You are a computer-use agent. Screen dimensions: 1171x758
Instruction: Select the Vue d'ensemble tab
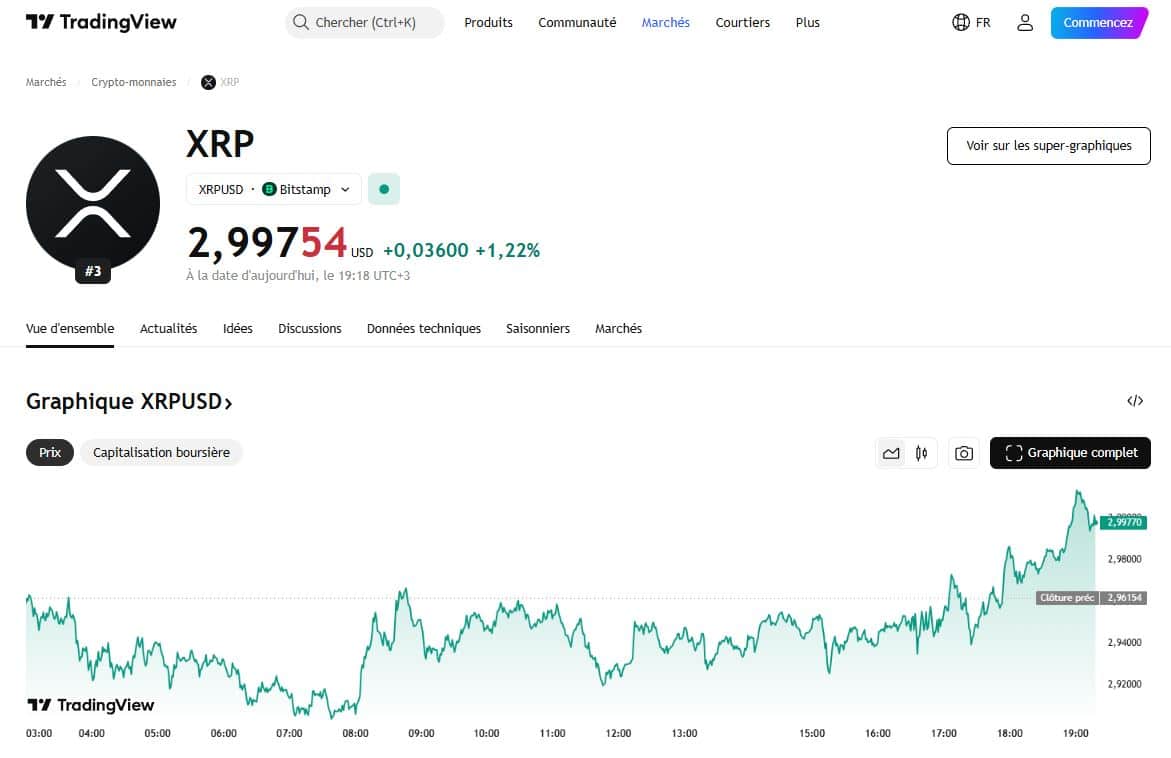pyautogui.click(x=70, y=329)
